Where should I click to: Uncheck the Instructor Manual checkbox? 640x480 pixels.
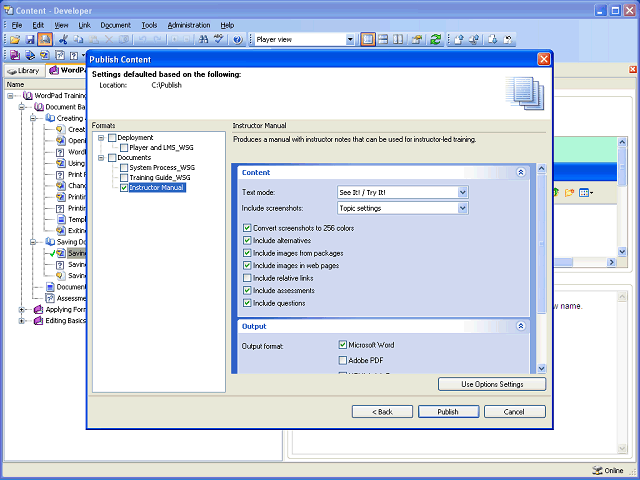click(124, 188)
